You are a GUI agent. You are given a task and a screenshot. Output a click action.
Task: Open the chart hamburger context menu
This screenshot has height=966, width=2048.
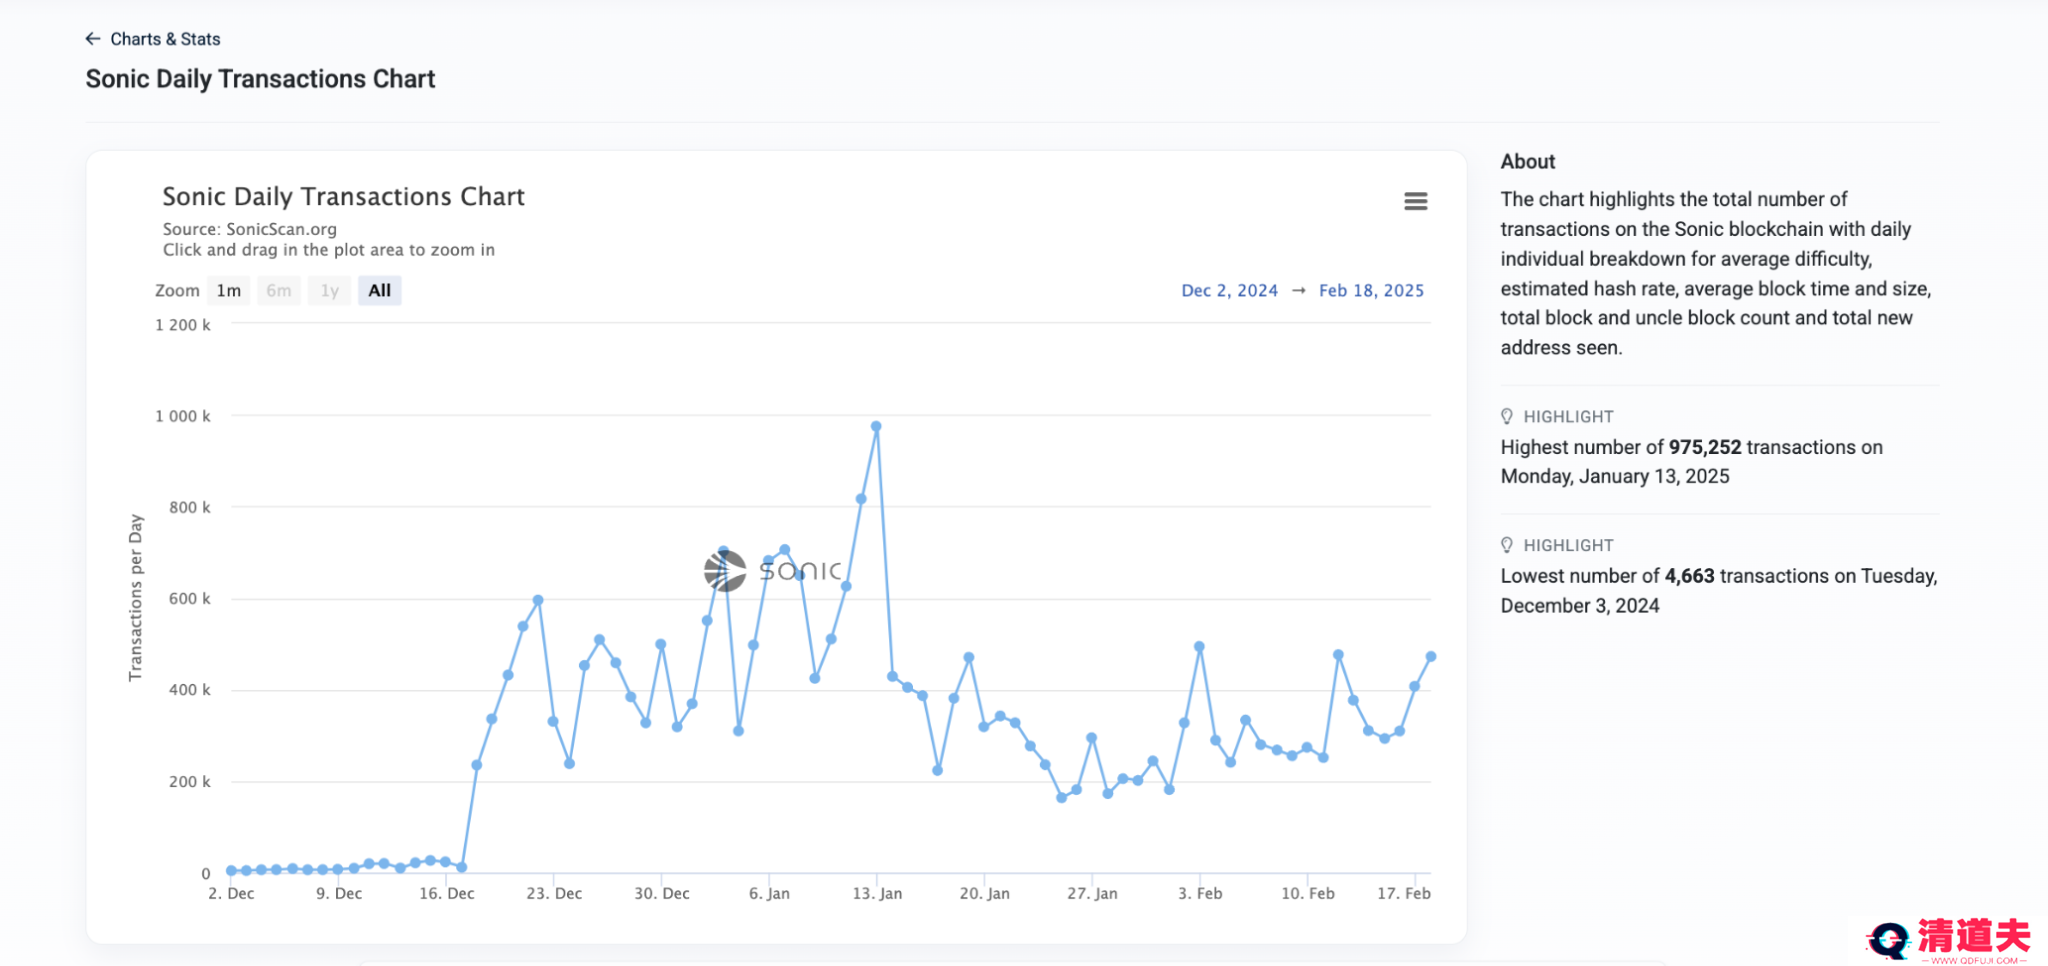pos(1415,201)
